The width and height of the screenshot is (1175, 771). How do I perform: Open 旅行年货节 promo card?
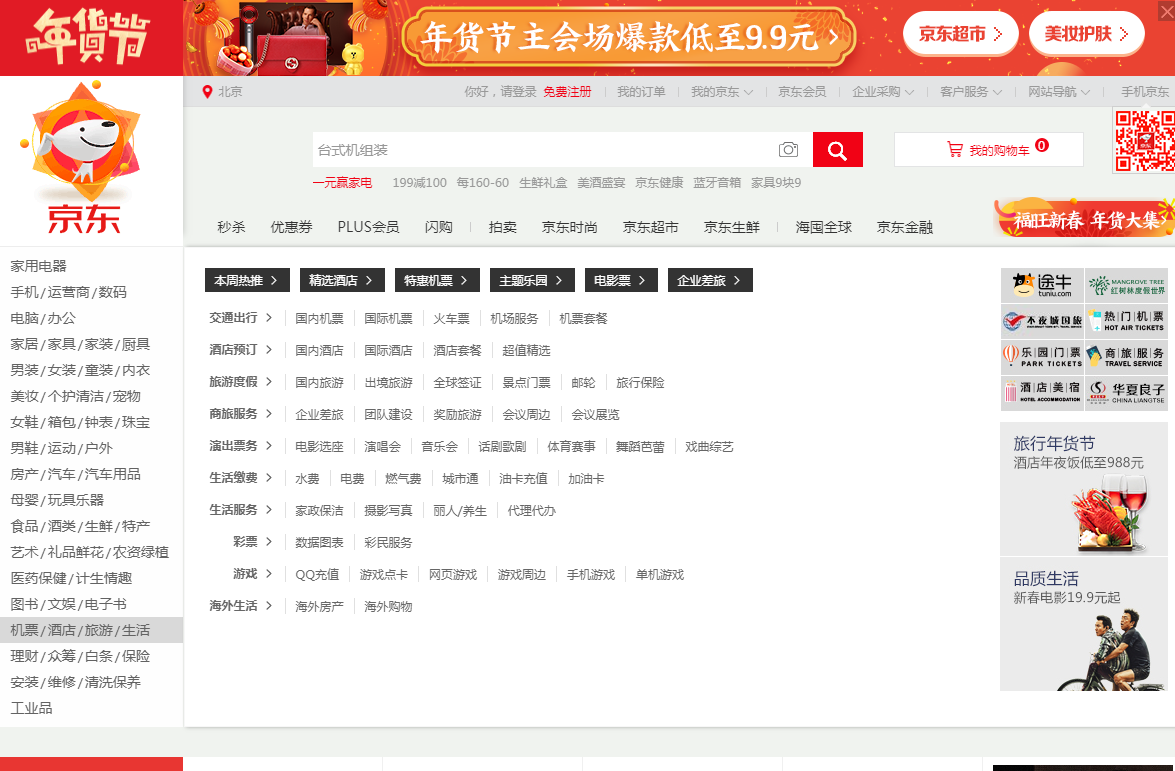tap(1084, 489)
